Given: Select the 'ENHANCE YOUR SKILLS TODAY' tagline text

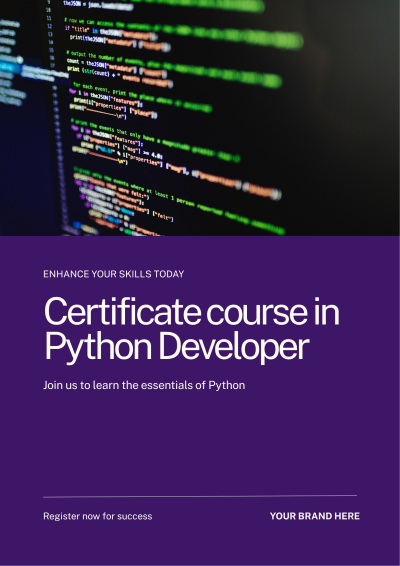Looking at the screenshot, I should (x=113, y=274).
